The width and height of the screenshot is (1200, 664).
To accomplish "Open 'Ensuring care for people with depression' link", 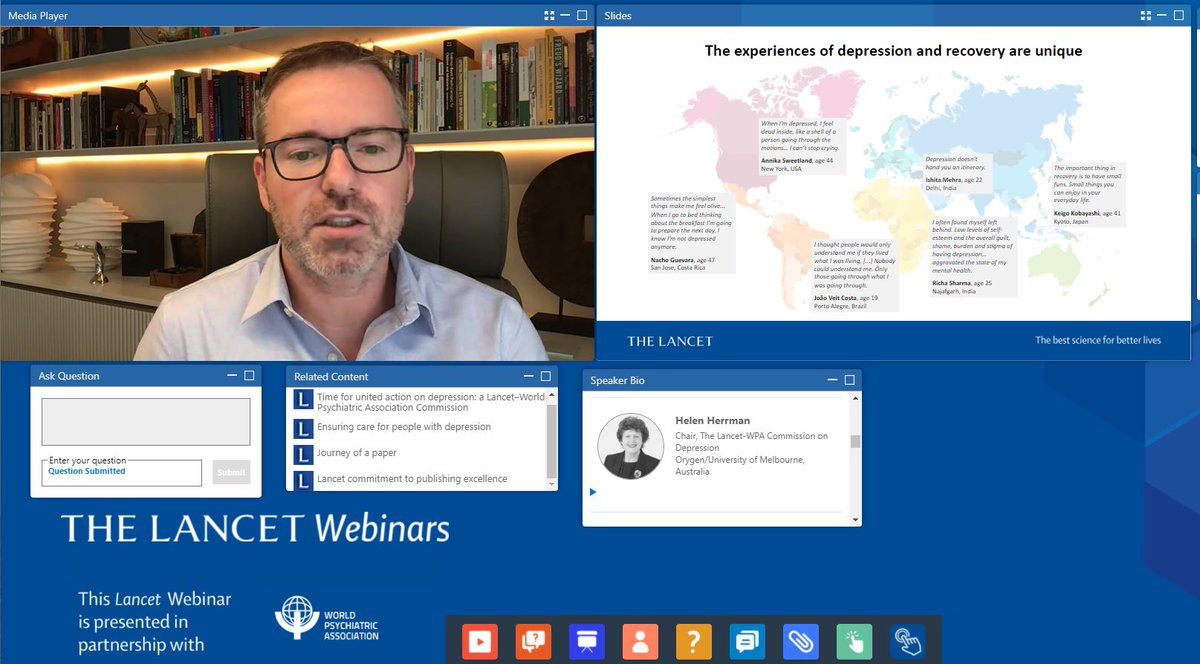I will (404, 427).
